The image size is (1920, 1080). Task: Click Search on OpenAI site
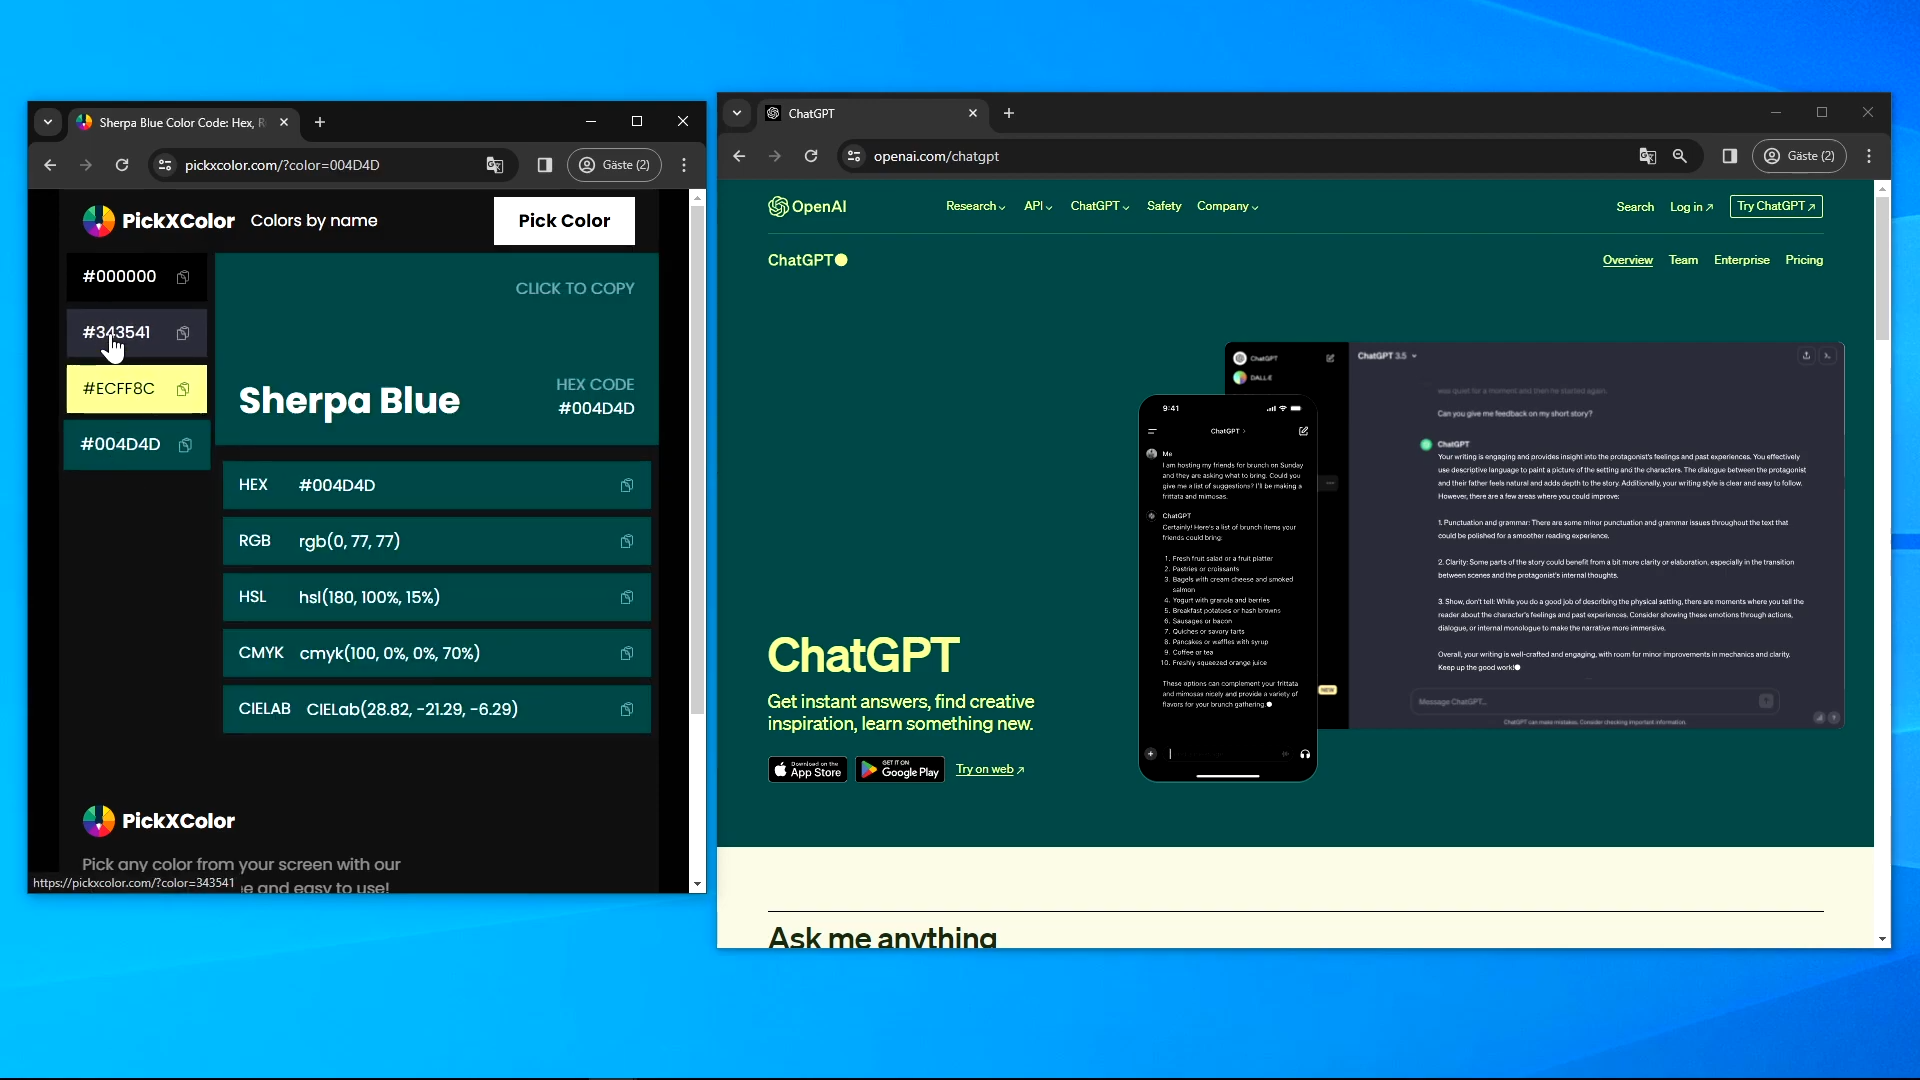[1635, 207]
